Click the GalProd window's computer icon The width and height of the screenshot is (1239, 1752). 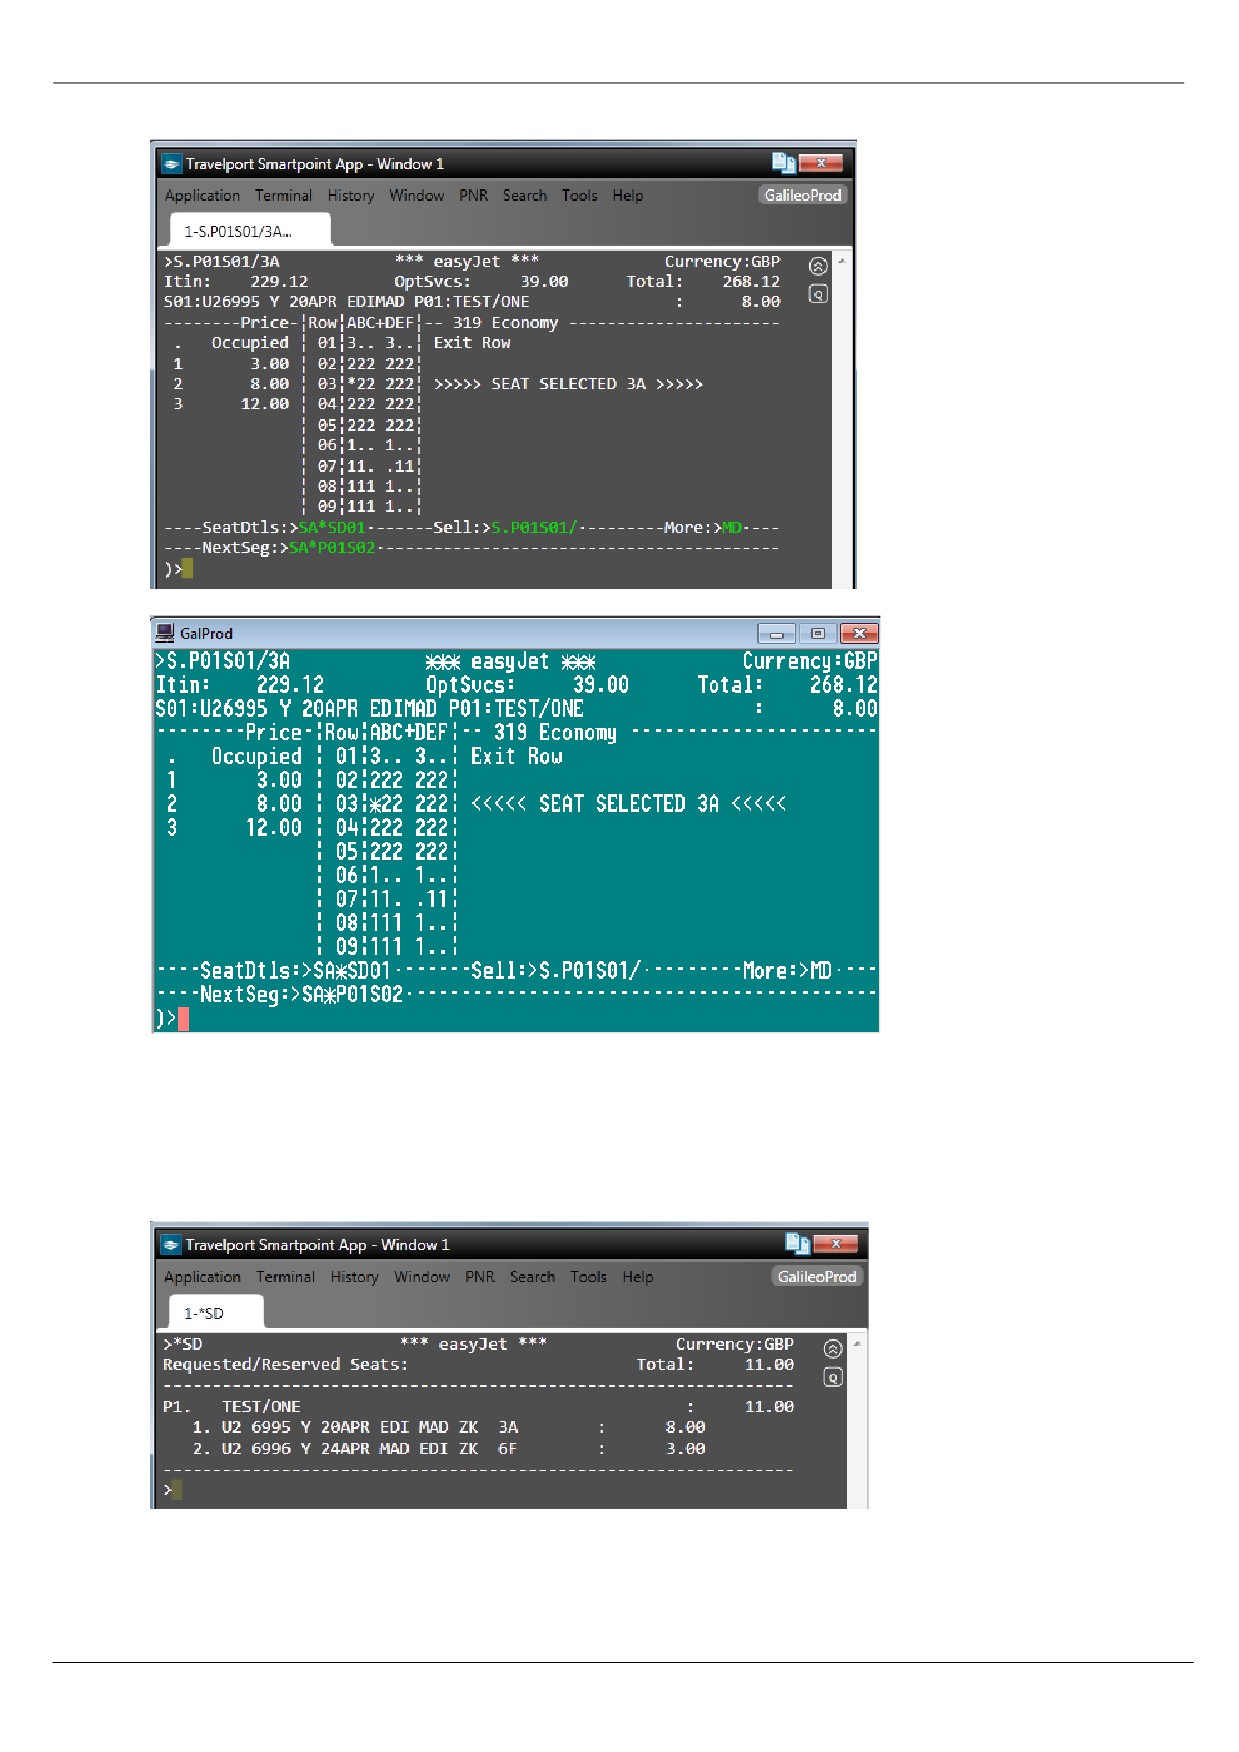point(165,633)
